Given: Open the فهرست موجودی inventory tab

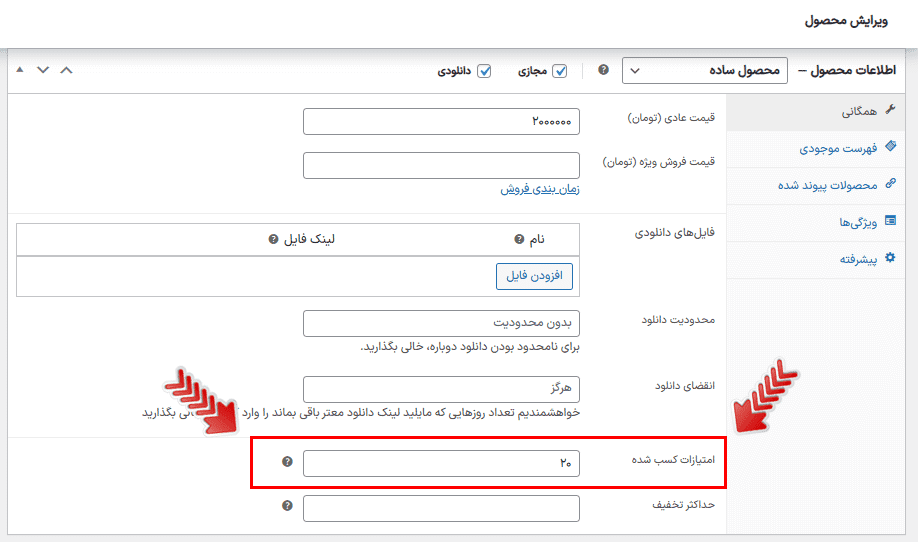Looking at the screenshot, I should click(816, 149).
